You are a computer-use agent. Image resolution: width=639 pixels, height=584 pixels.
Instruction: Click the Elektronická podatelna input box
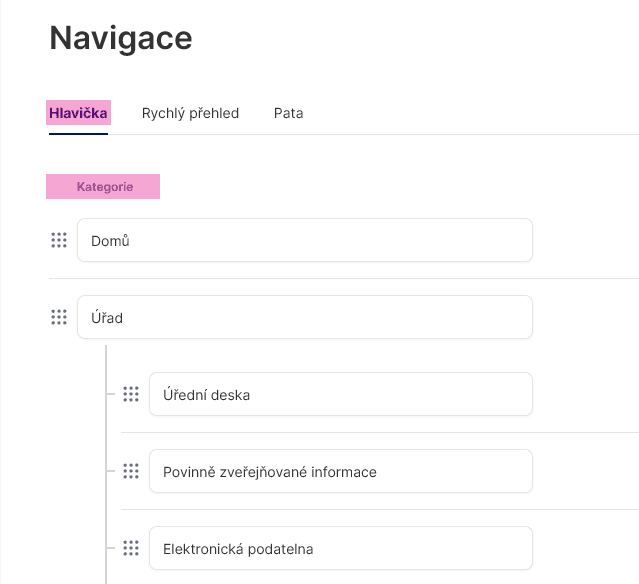click(x=340, y=548)
